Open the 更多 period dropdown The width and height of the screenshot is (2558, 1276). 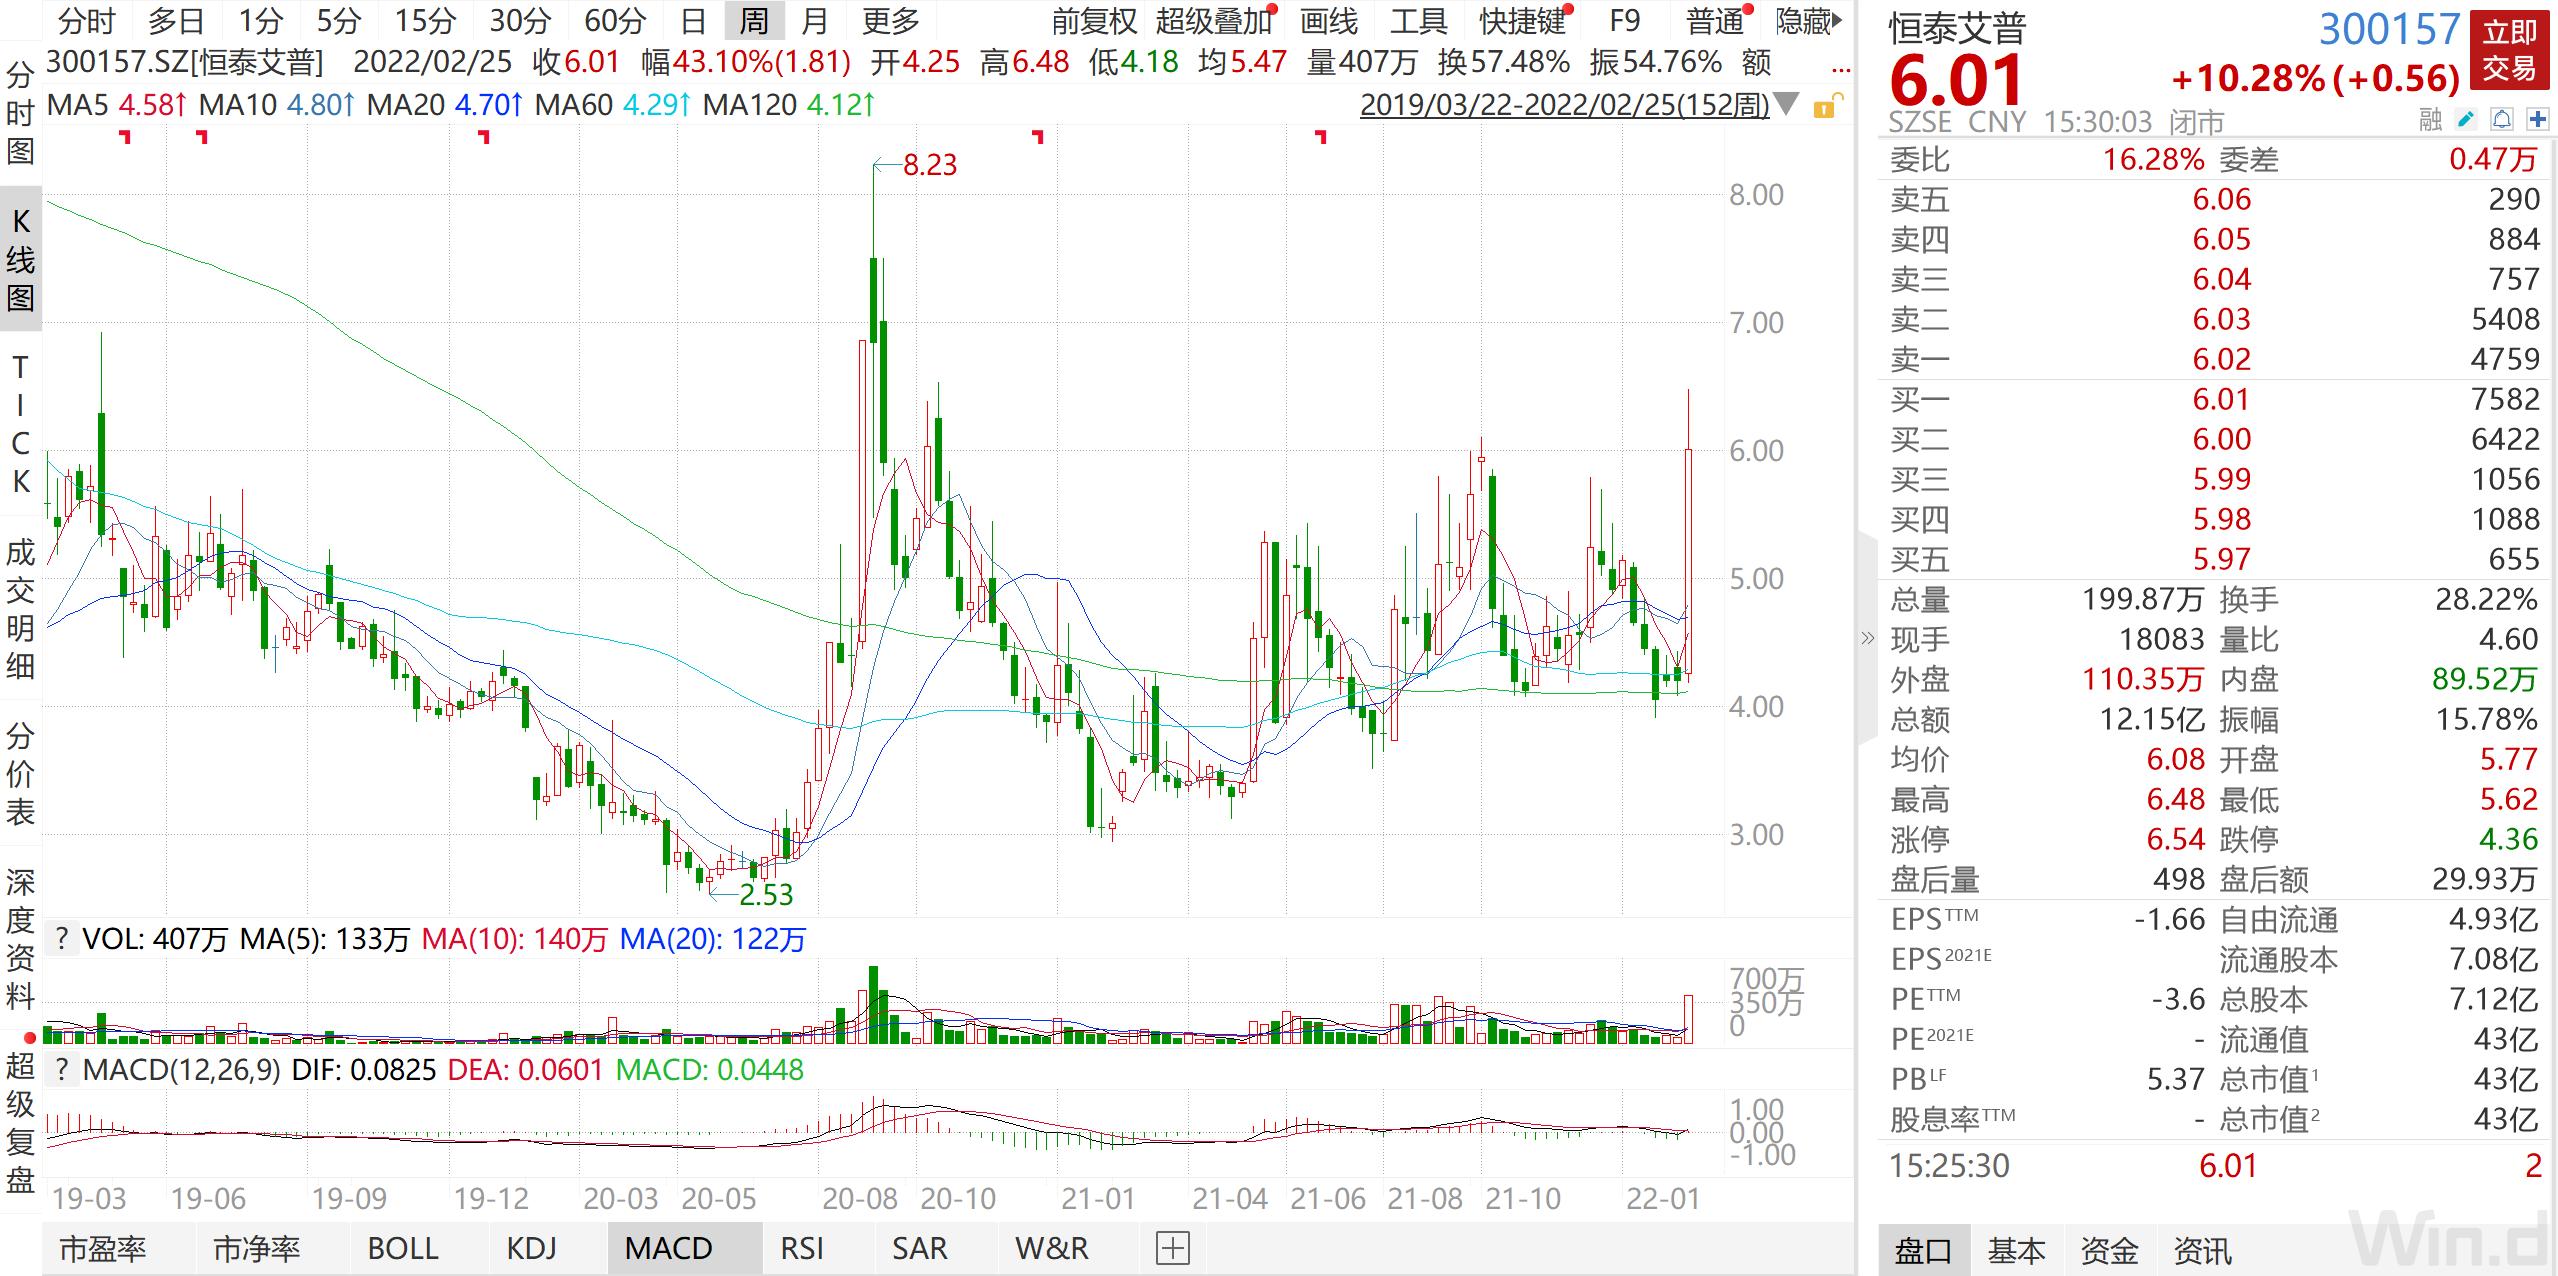click(890, 21)
